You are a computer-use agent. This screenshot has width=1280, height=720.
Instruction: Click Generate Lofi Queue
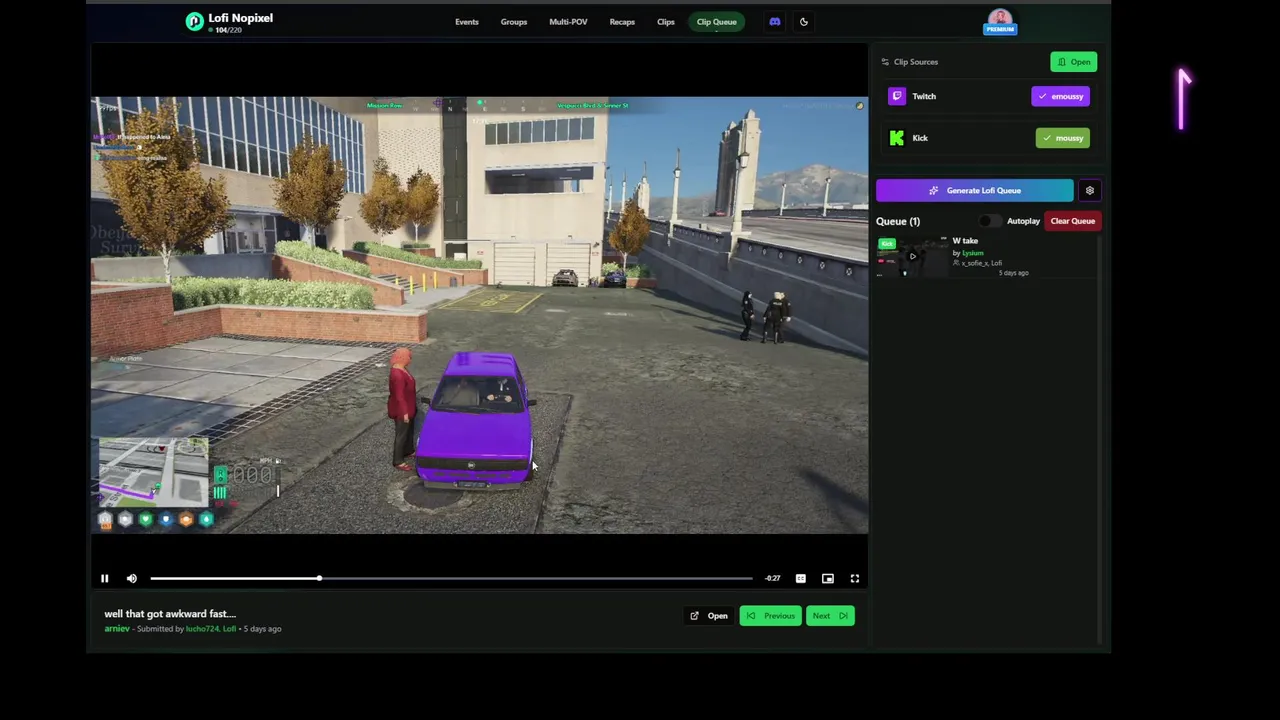coord(975,190)
